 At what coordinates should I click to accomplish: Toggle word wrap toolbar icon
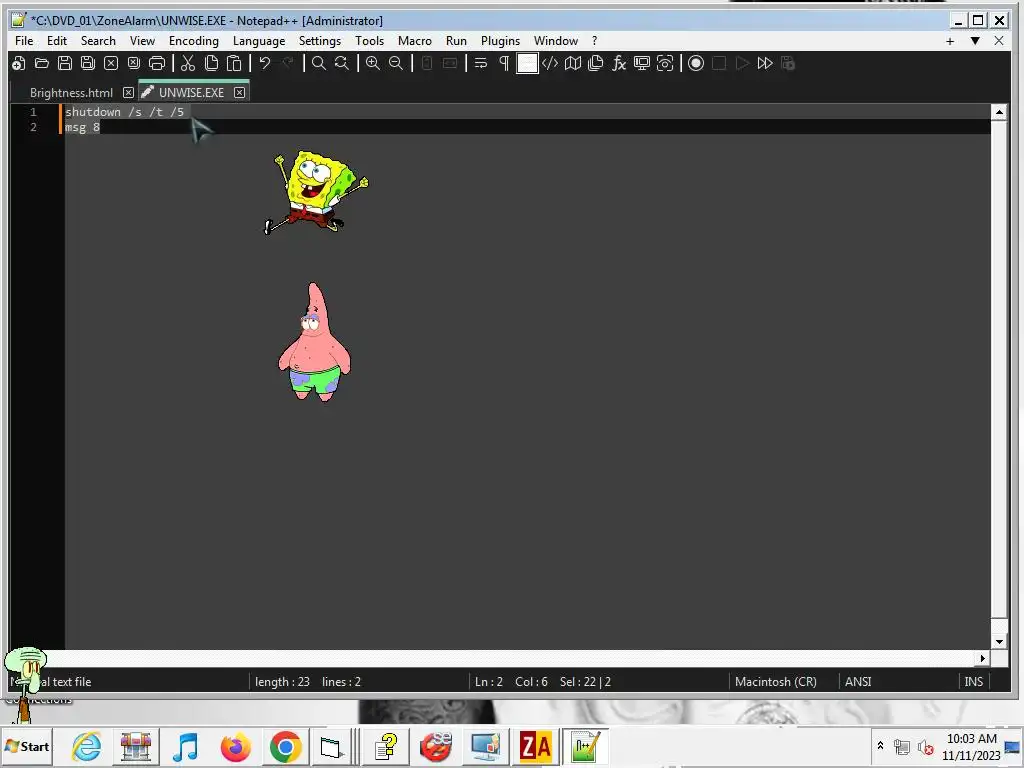point(481,63)
